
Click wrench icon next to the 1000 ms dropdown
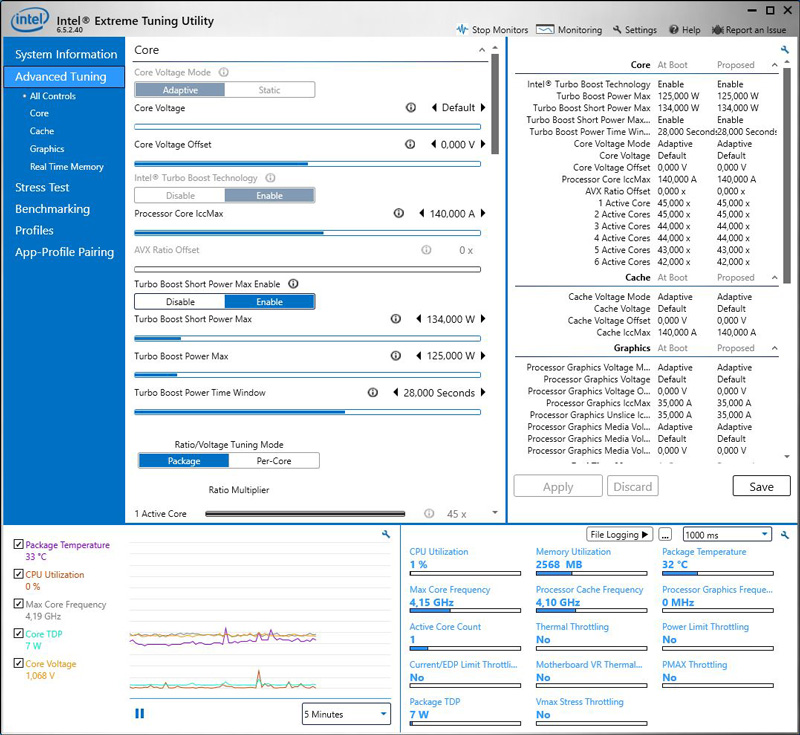tap(785, 535)
